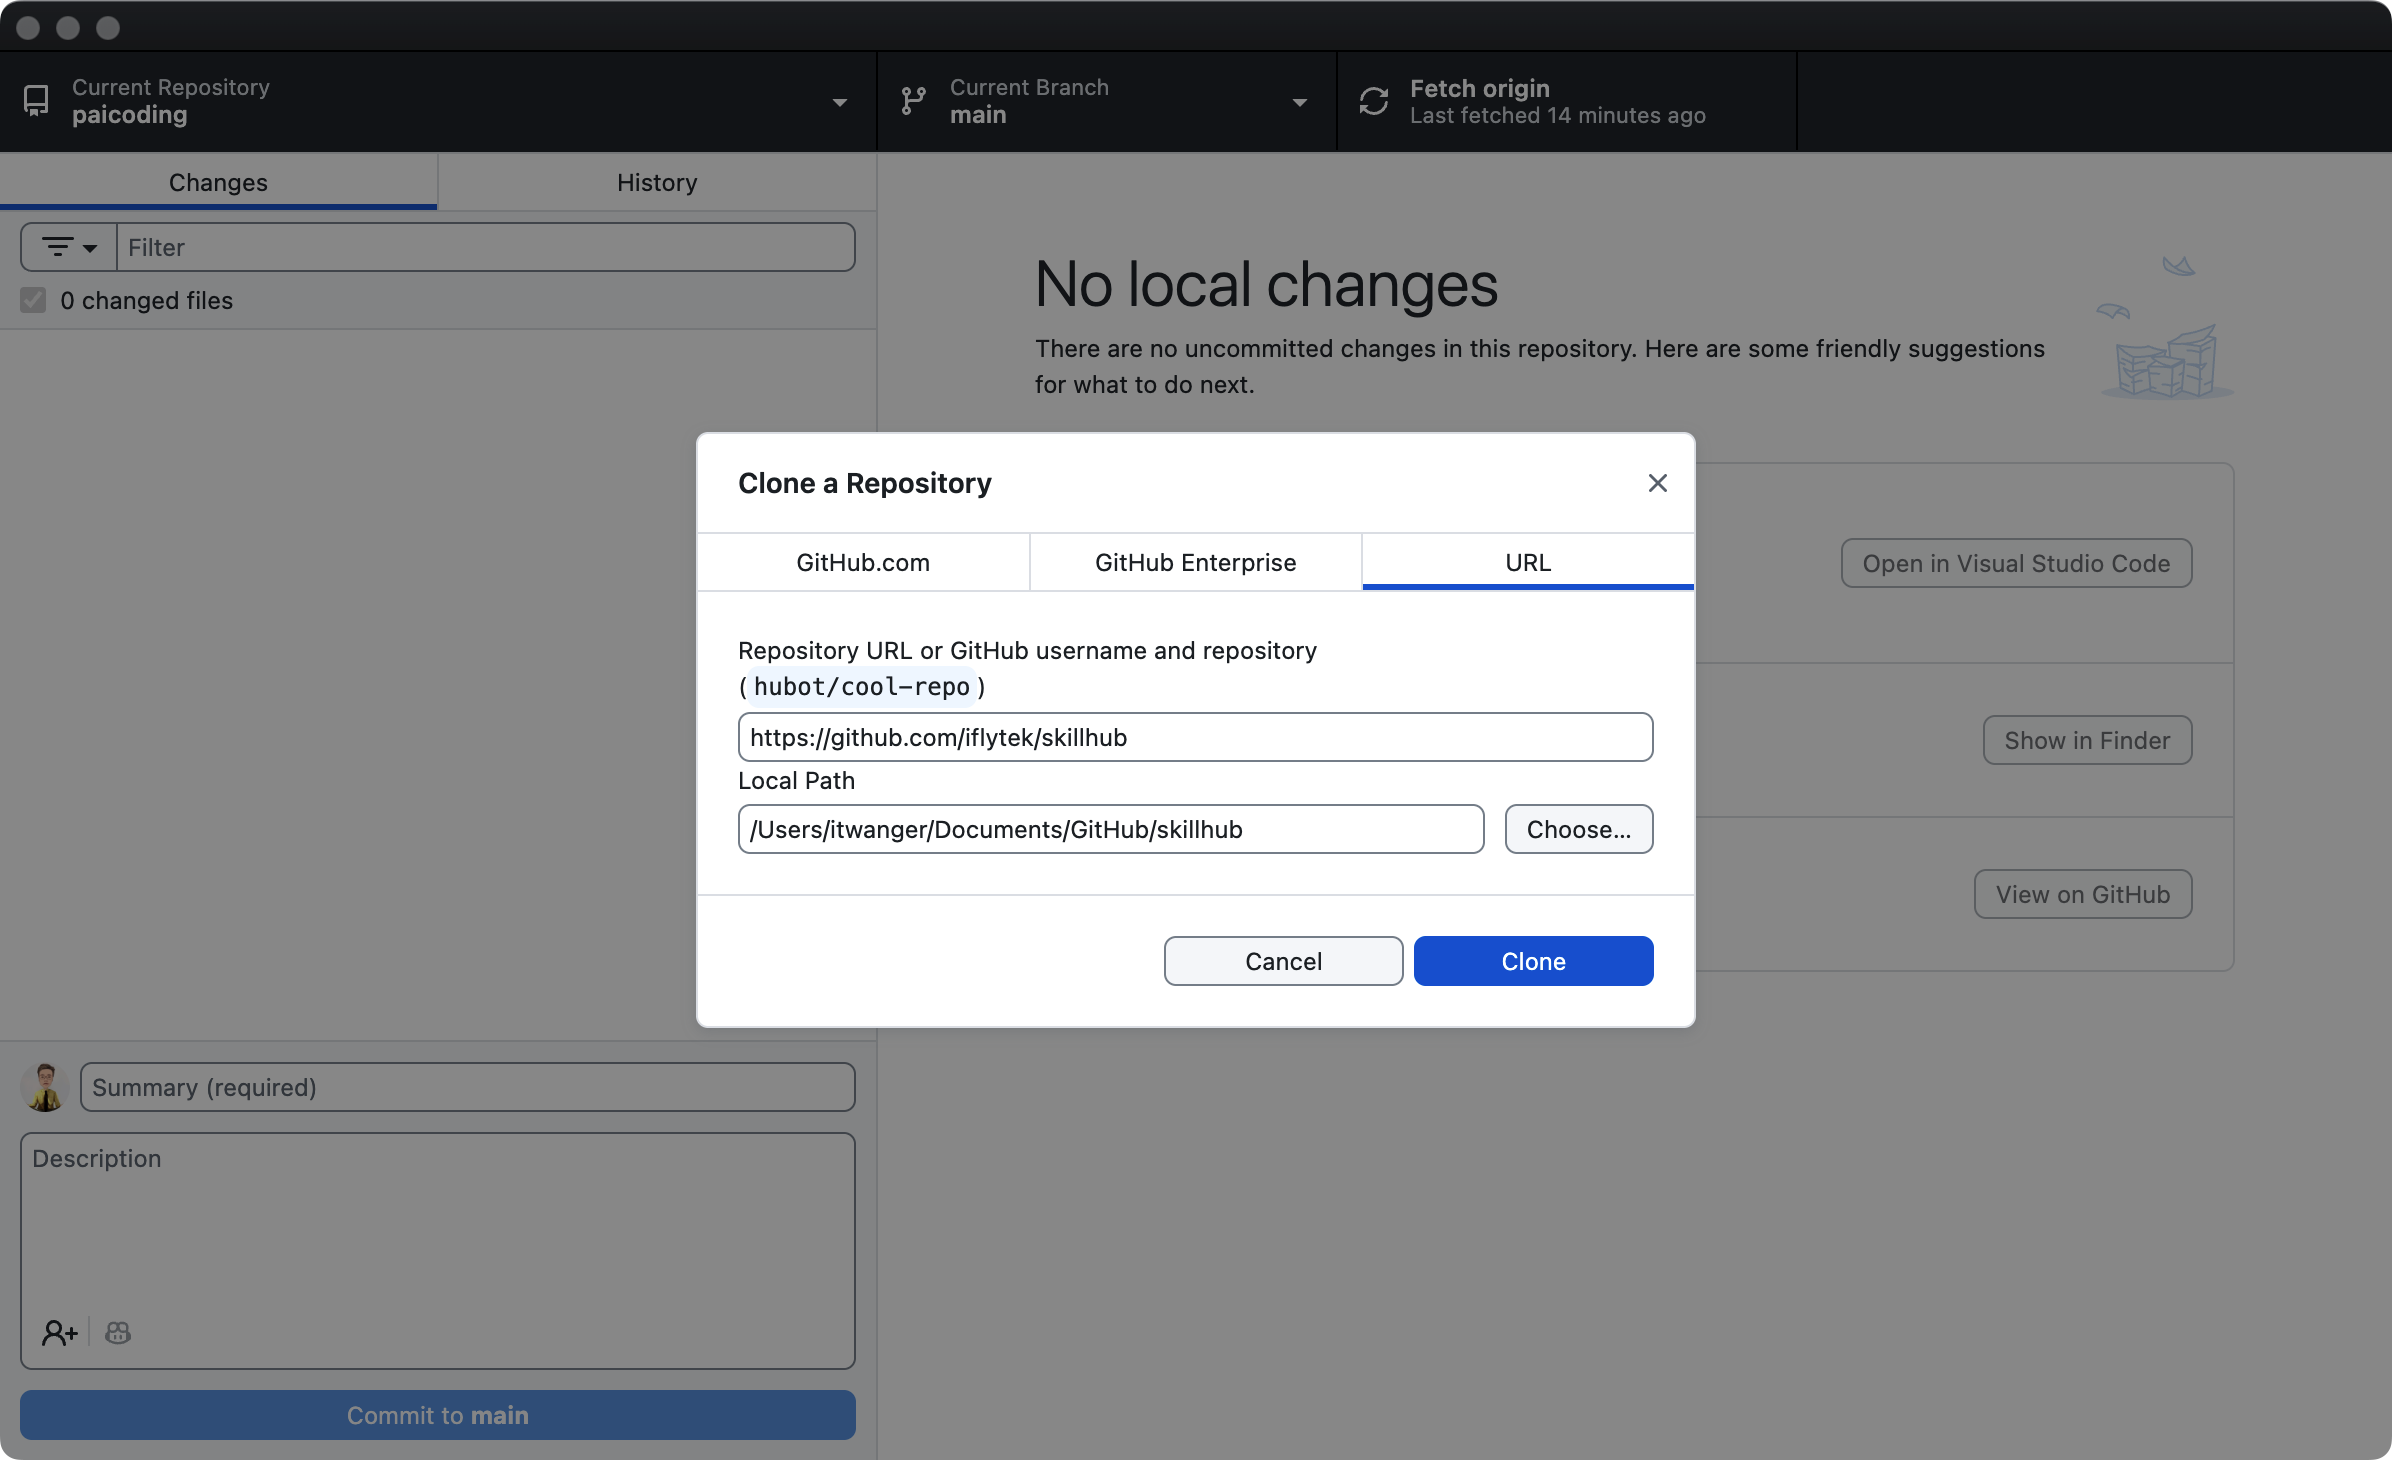Switch to the GitHub.com tab

[862, 562]
